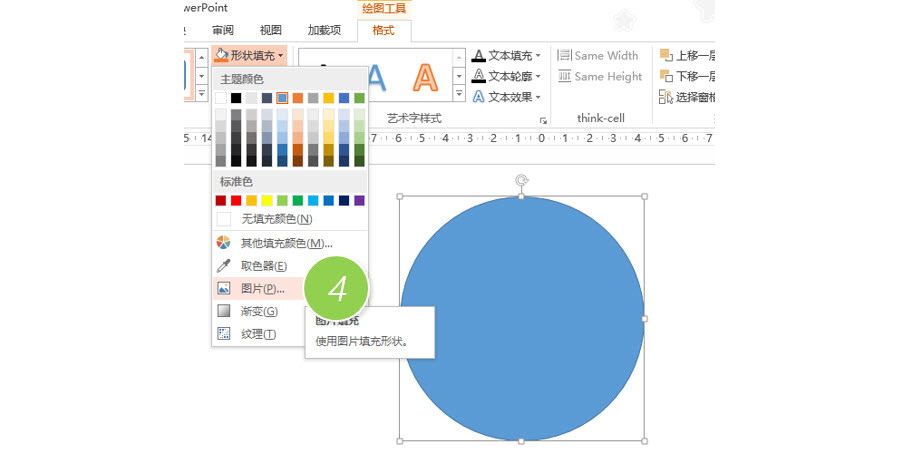Click the gradient fill icon
This screenshot has width=900, height=467.
(x=223, y=311)
